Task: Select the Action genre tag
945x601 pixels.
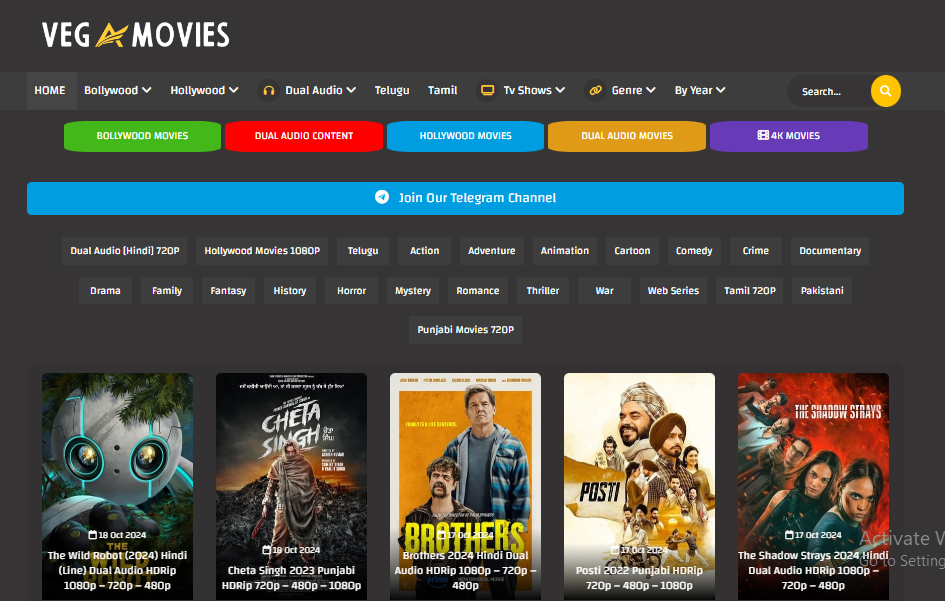Action: coord(424,251)
